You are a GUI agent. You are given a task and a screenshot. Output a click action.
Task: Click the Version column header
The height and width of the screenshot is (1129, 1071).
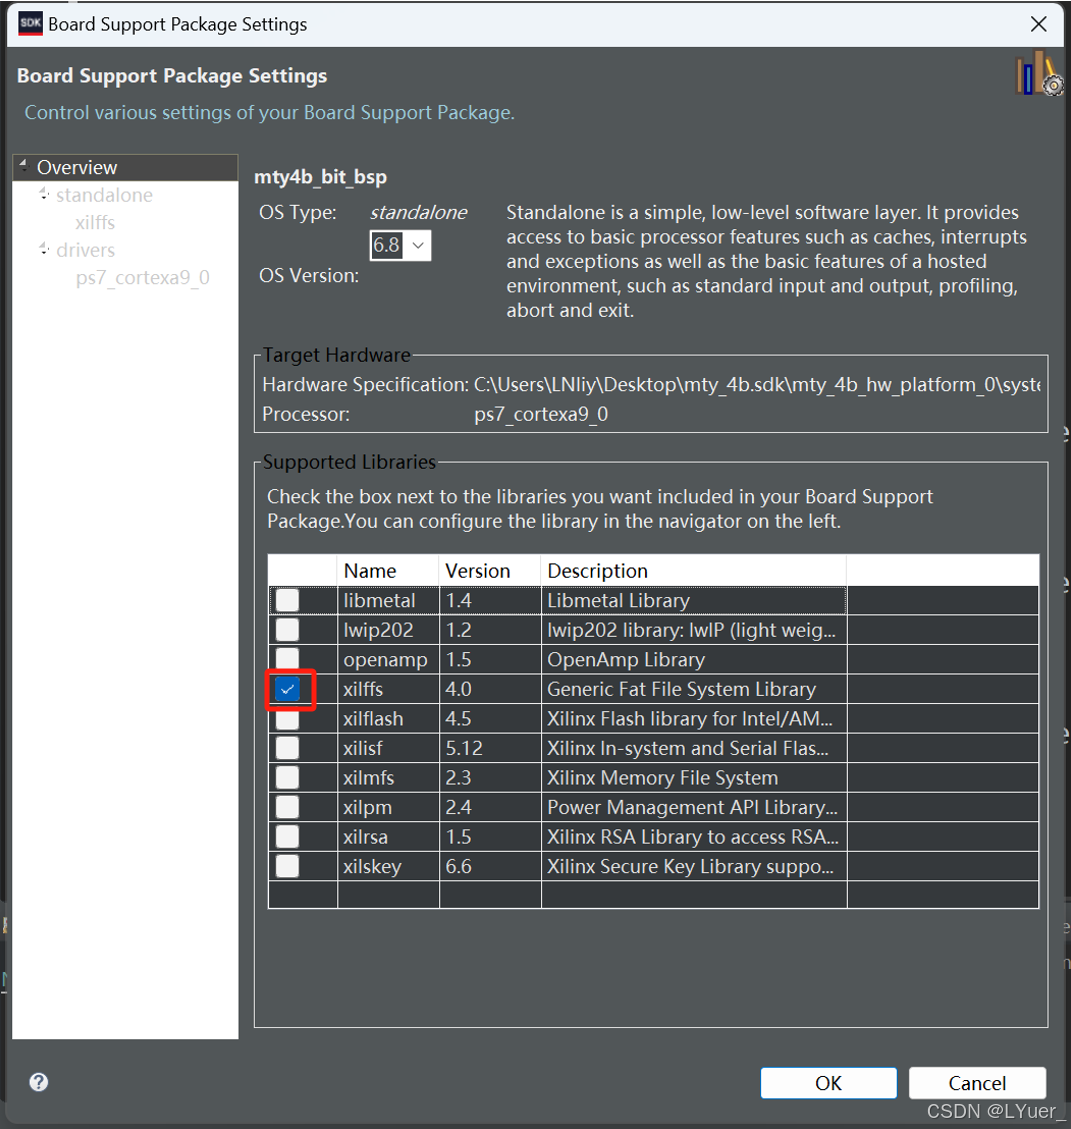(490, 570)
